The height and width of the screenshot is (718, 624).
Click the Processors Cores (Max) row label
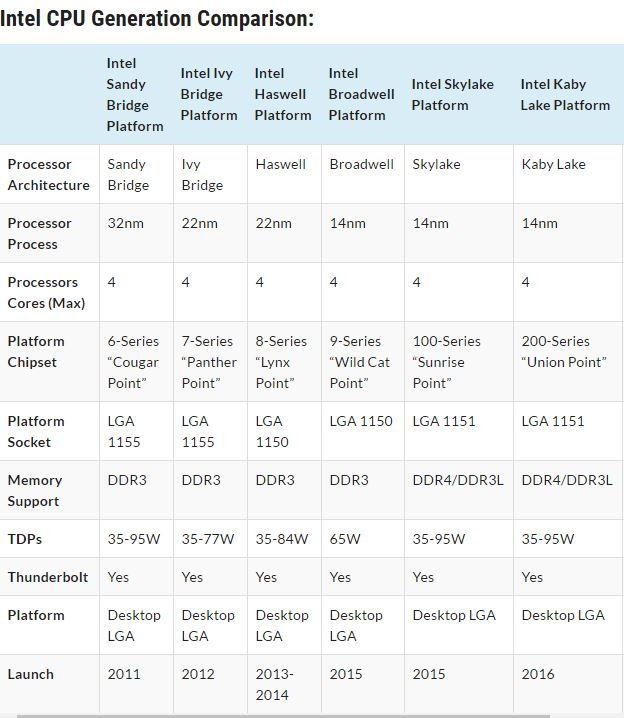[46, 293]
